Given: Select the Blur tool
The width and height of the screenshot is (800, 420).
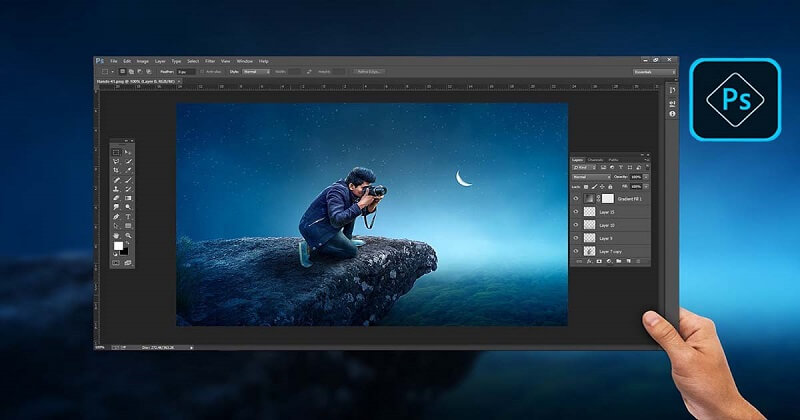Looking at the screenshot, I should point(116,207).
